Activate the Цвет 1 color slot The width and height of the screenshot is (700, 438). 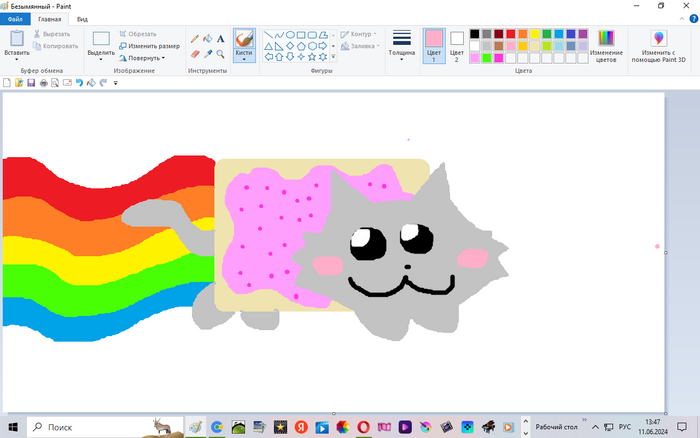pyautogui.click(x=434, y=45)
